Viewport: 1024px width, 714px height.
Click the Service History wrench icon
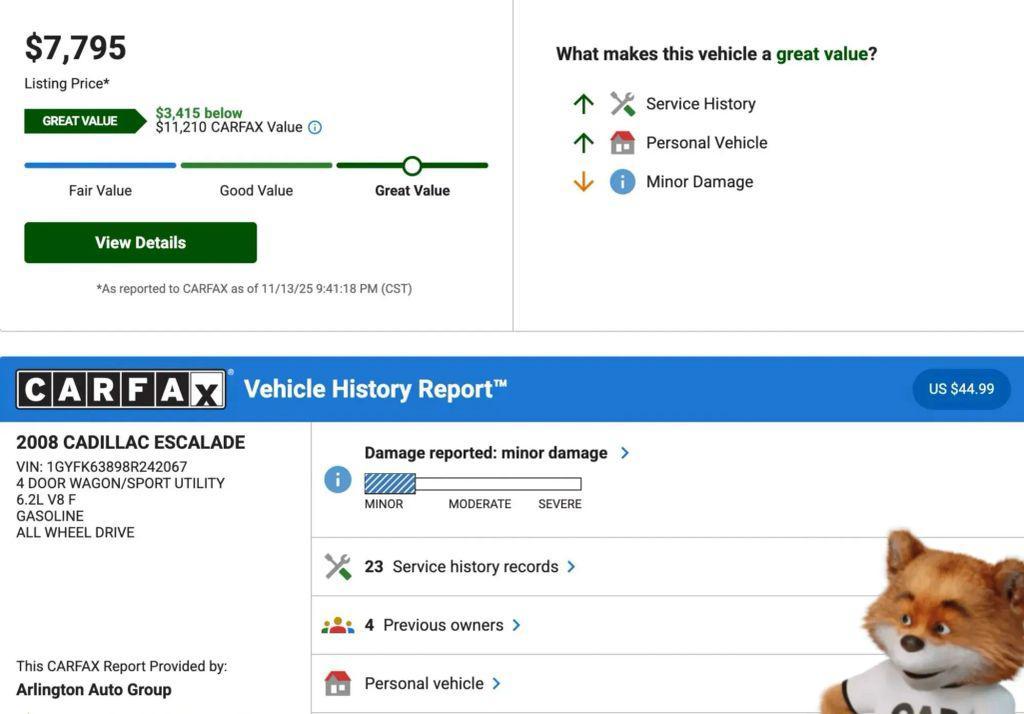tap(622, 104)
